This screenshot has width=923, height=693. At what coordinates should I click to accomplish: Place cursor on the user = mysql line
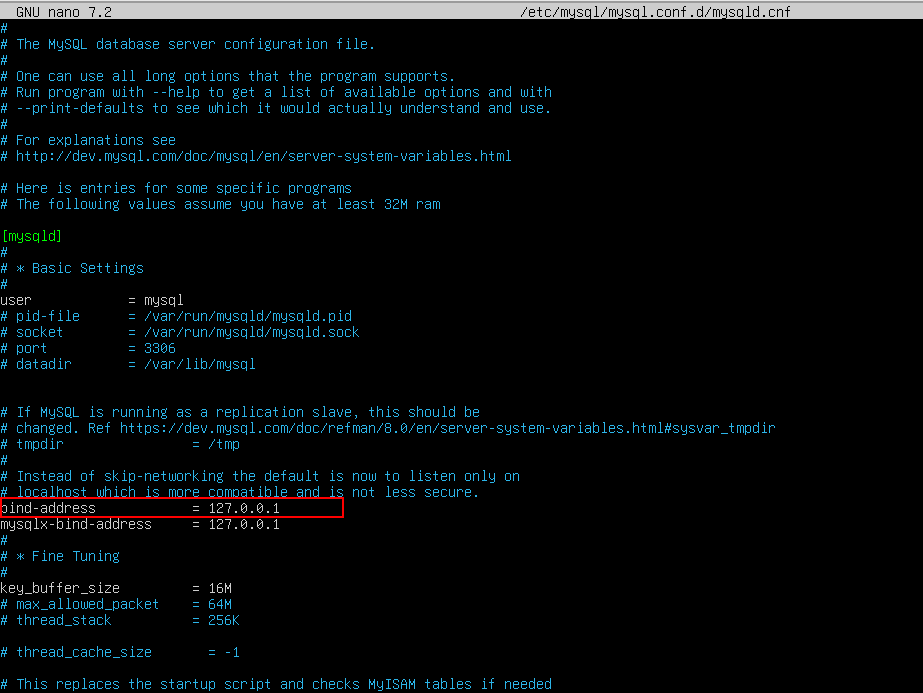tap(92, 300)
